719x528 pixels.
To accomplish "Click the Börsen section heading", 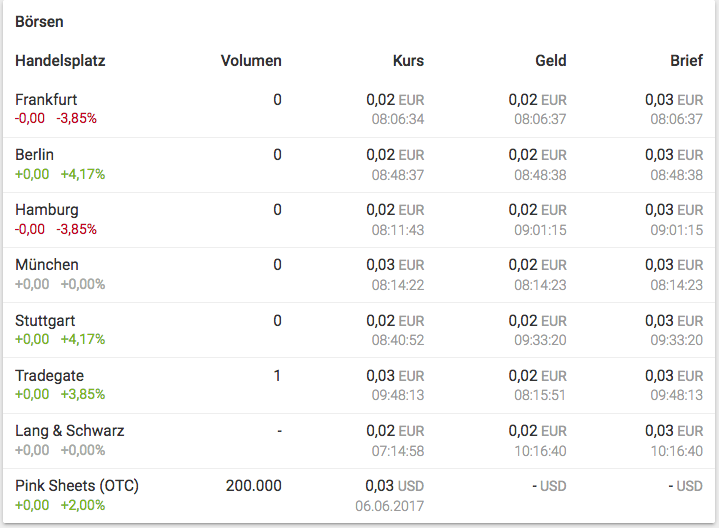I will point(40,21).
